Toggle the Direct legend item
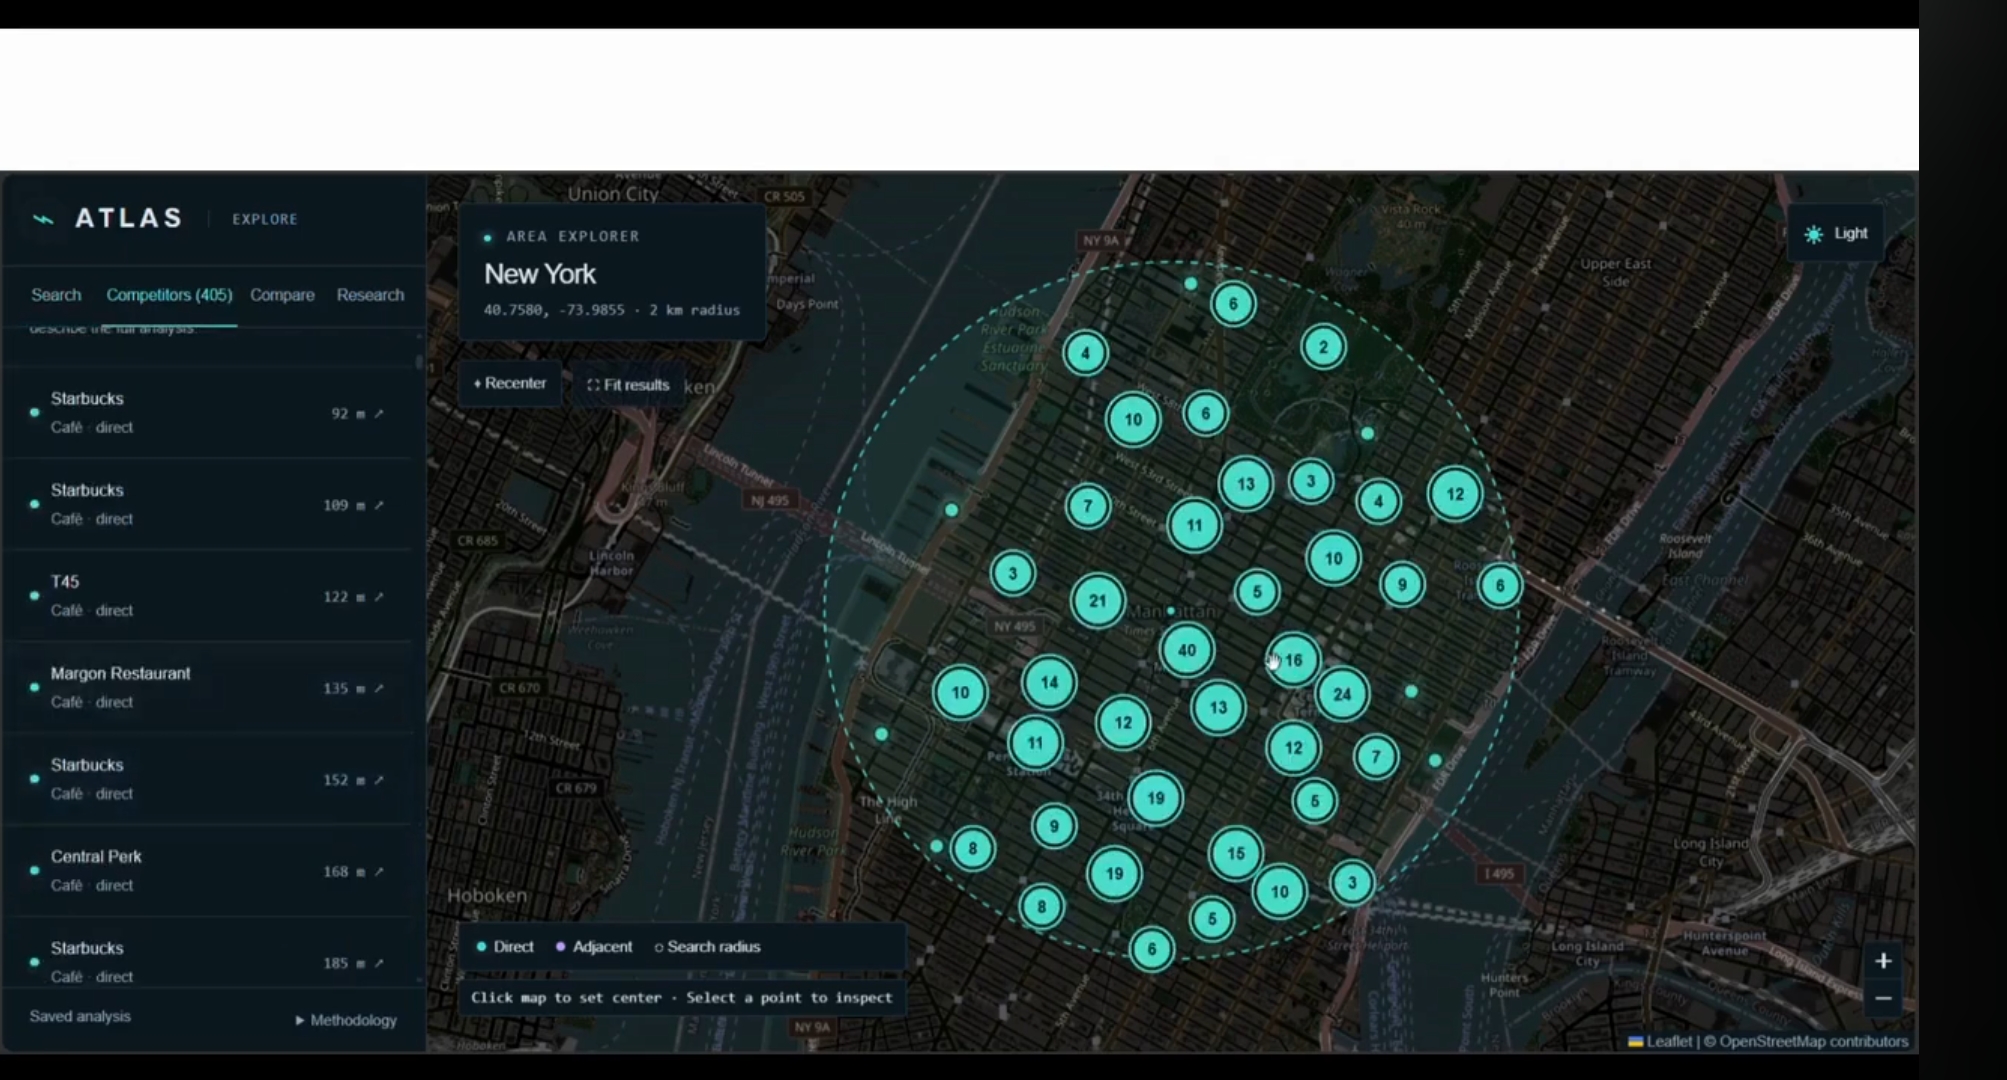Screen dimensions: 2007x1080 (x=506, y=947)
